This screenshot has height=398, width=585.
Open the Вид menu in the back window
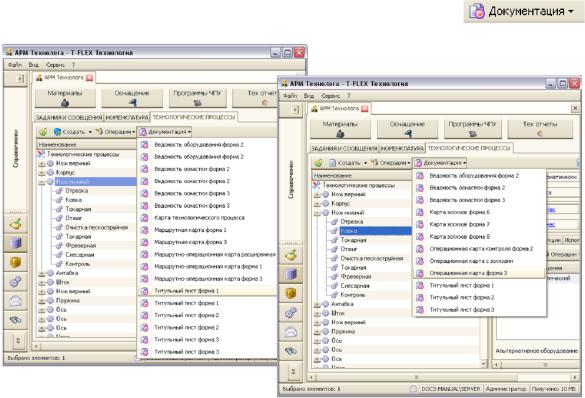34,65
